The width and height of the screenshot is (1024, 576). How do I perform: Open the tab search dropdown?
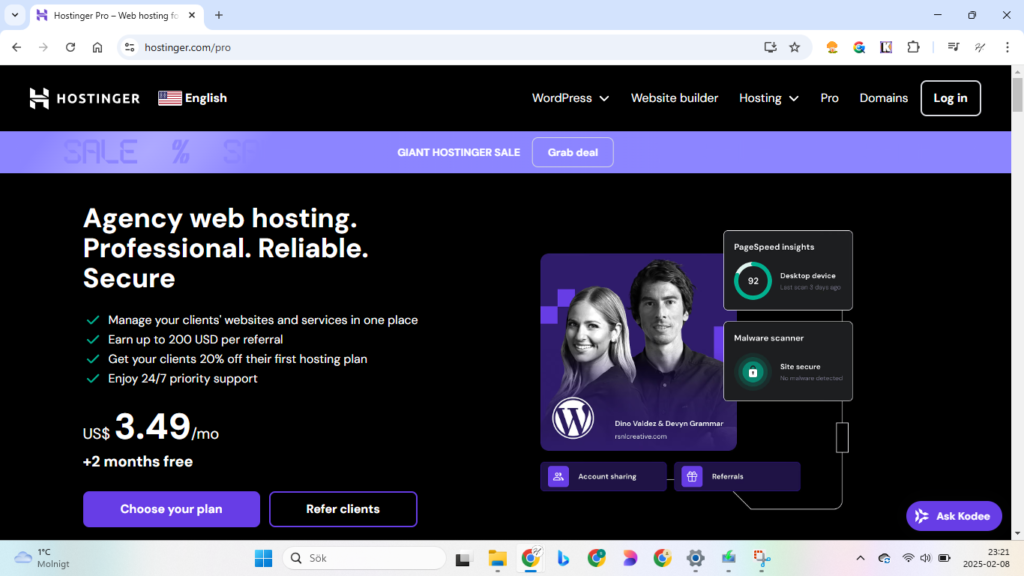[x=14, y=15]
